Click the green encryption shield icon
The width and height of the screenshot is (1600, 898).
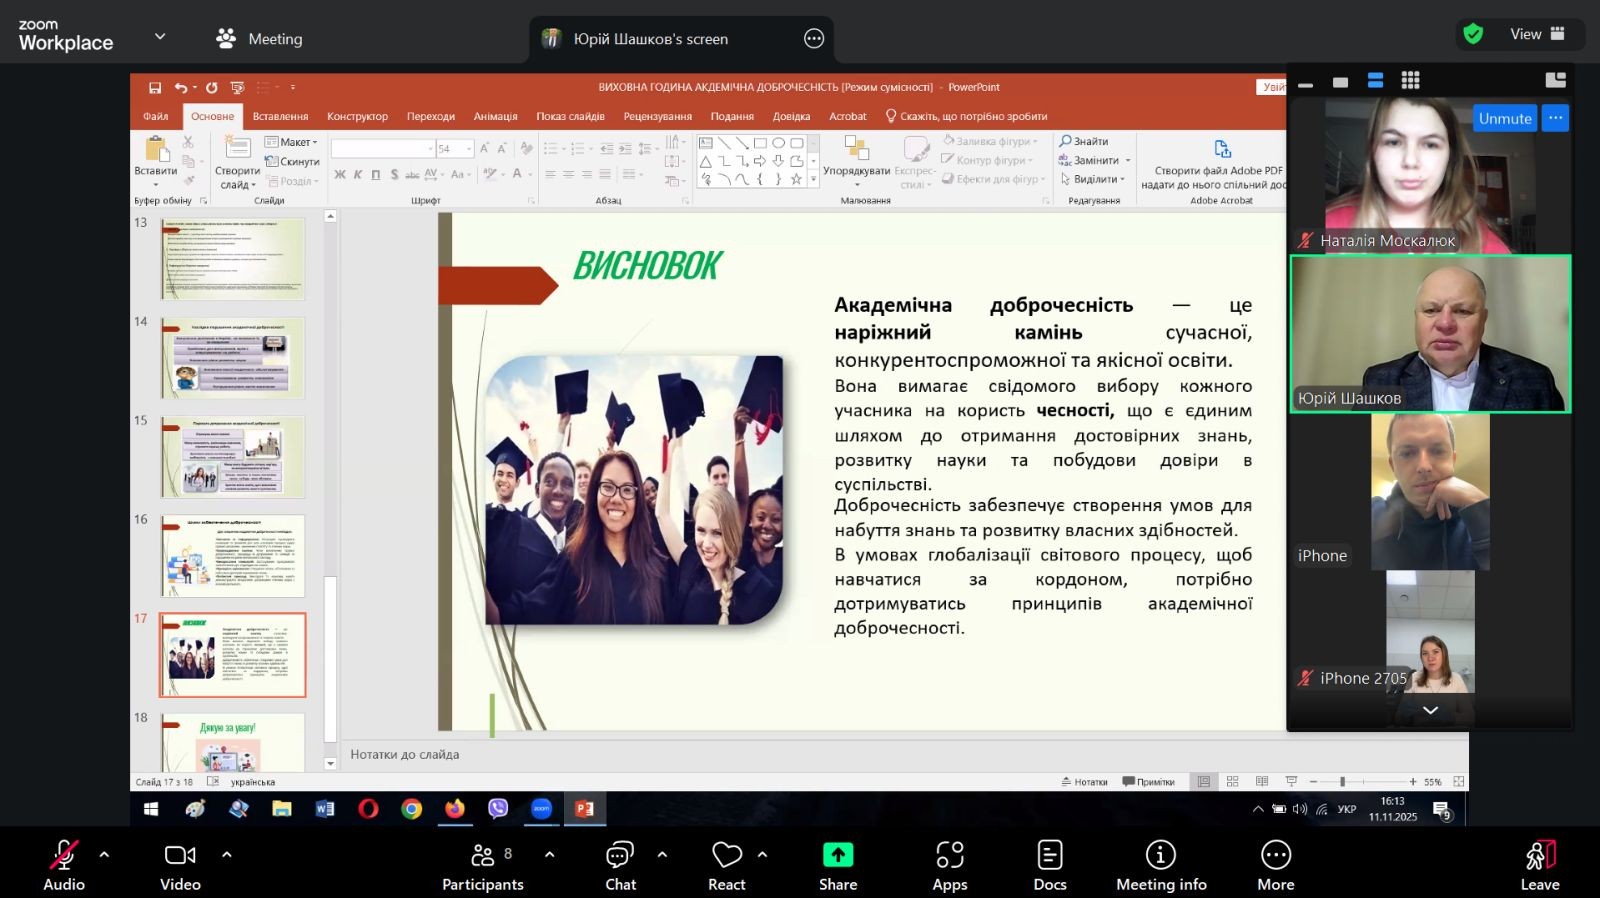coord(1473,34)
